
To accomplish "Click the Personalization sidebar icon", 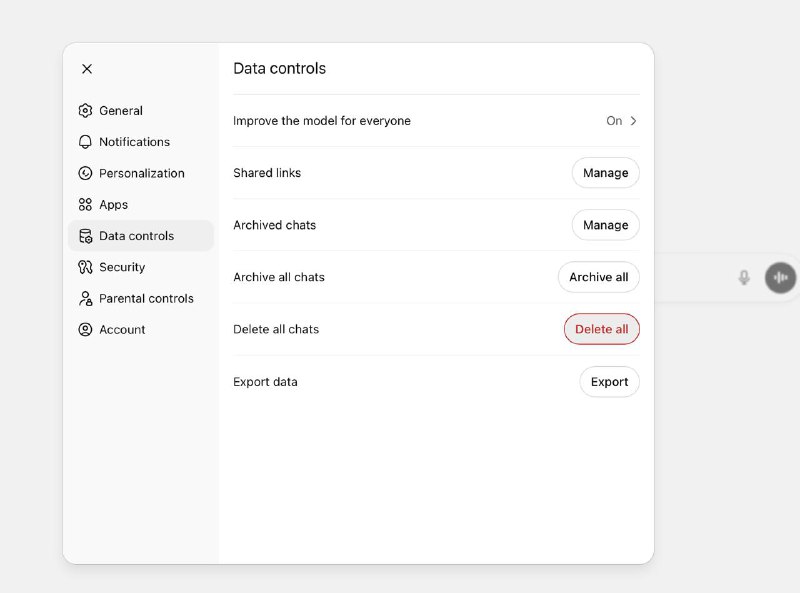I will [x=85, y=173].
